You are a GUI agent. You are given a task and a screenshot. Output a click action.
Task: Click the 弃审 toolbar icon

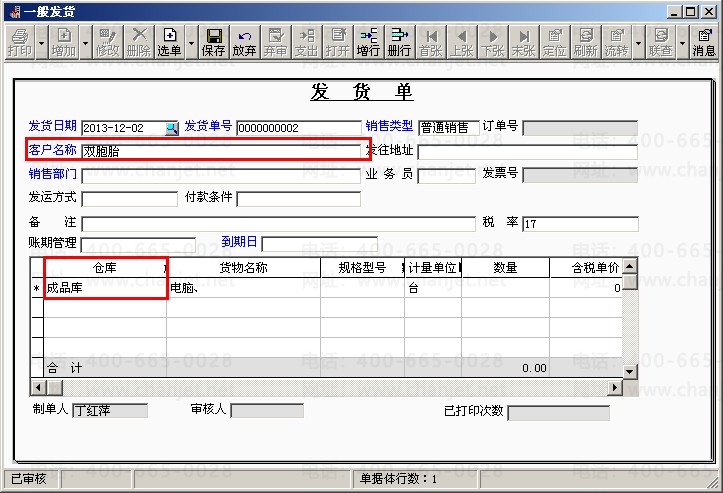coord(276,42)
